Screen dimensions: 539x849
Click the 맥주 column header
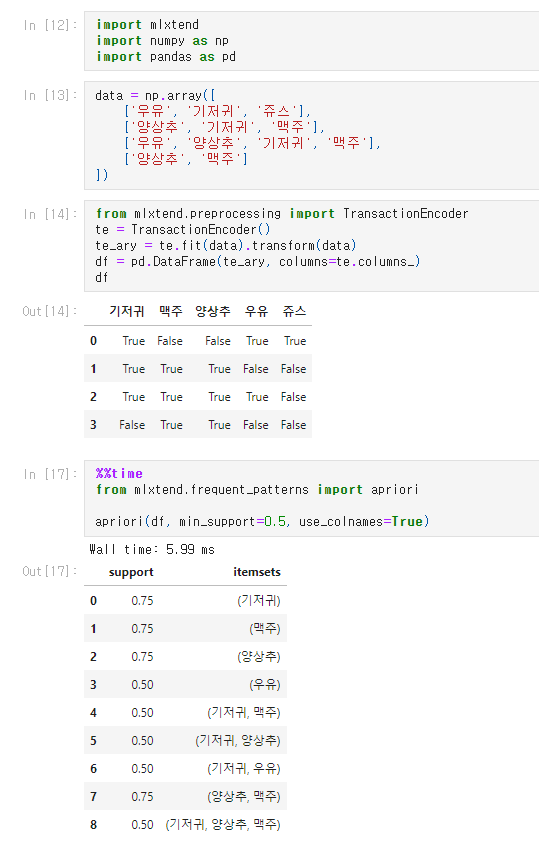(x=171, y=311)
